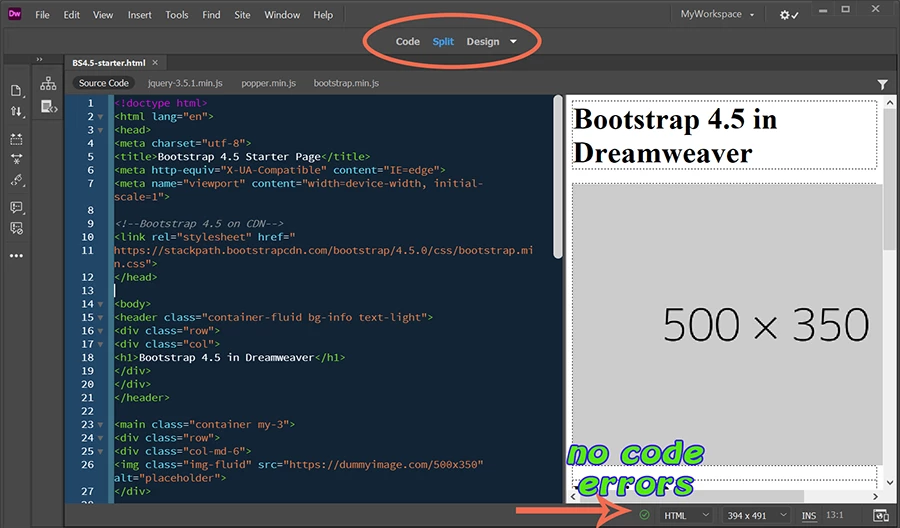Screen dimensions: 900x528
Task: Open the Tools menu
Action: coord(177,15)
